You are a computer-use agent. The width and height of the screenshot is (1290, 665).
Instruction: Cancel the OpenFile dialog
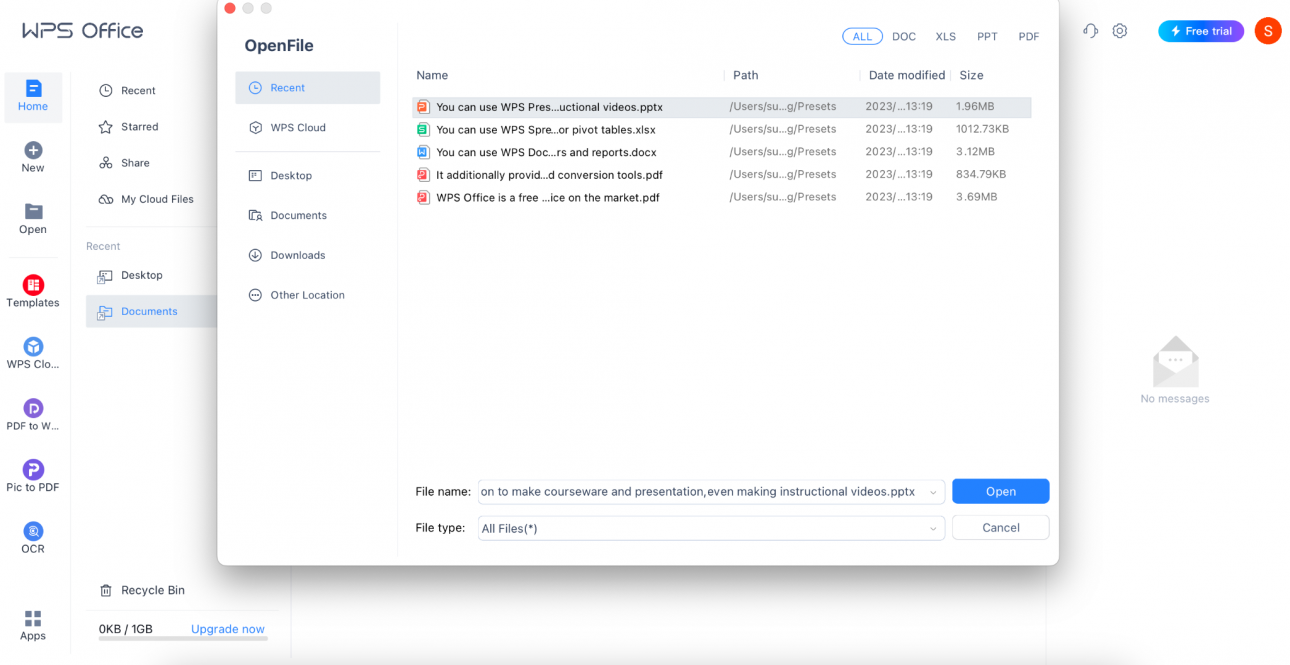click(x=1000, y=527)
